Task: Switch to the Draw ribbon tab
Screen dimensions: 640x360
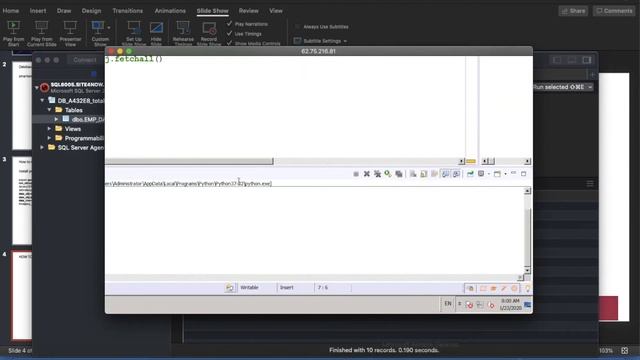Action: tap(64, 11)
